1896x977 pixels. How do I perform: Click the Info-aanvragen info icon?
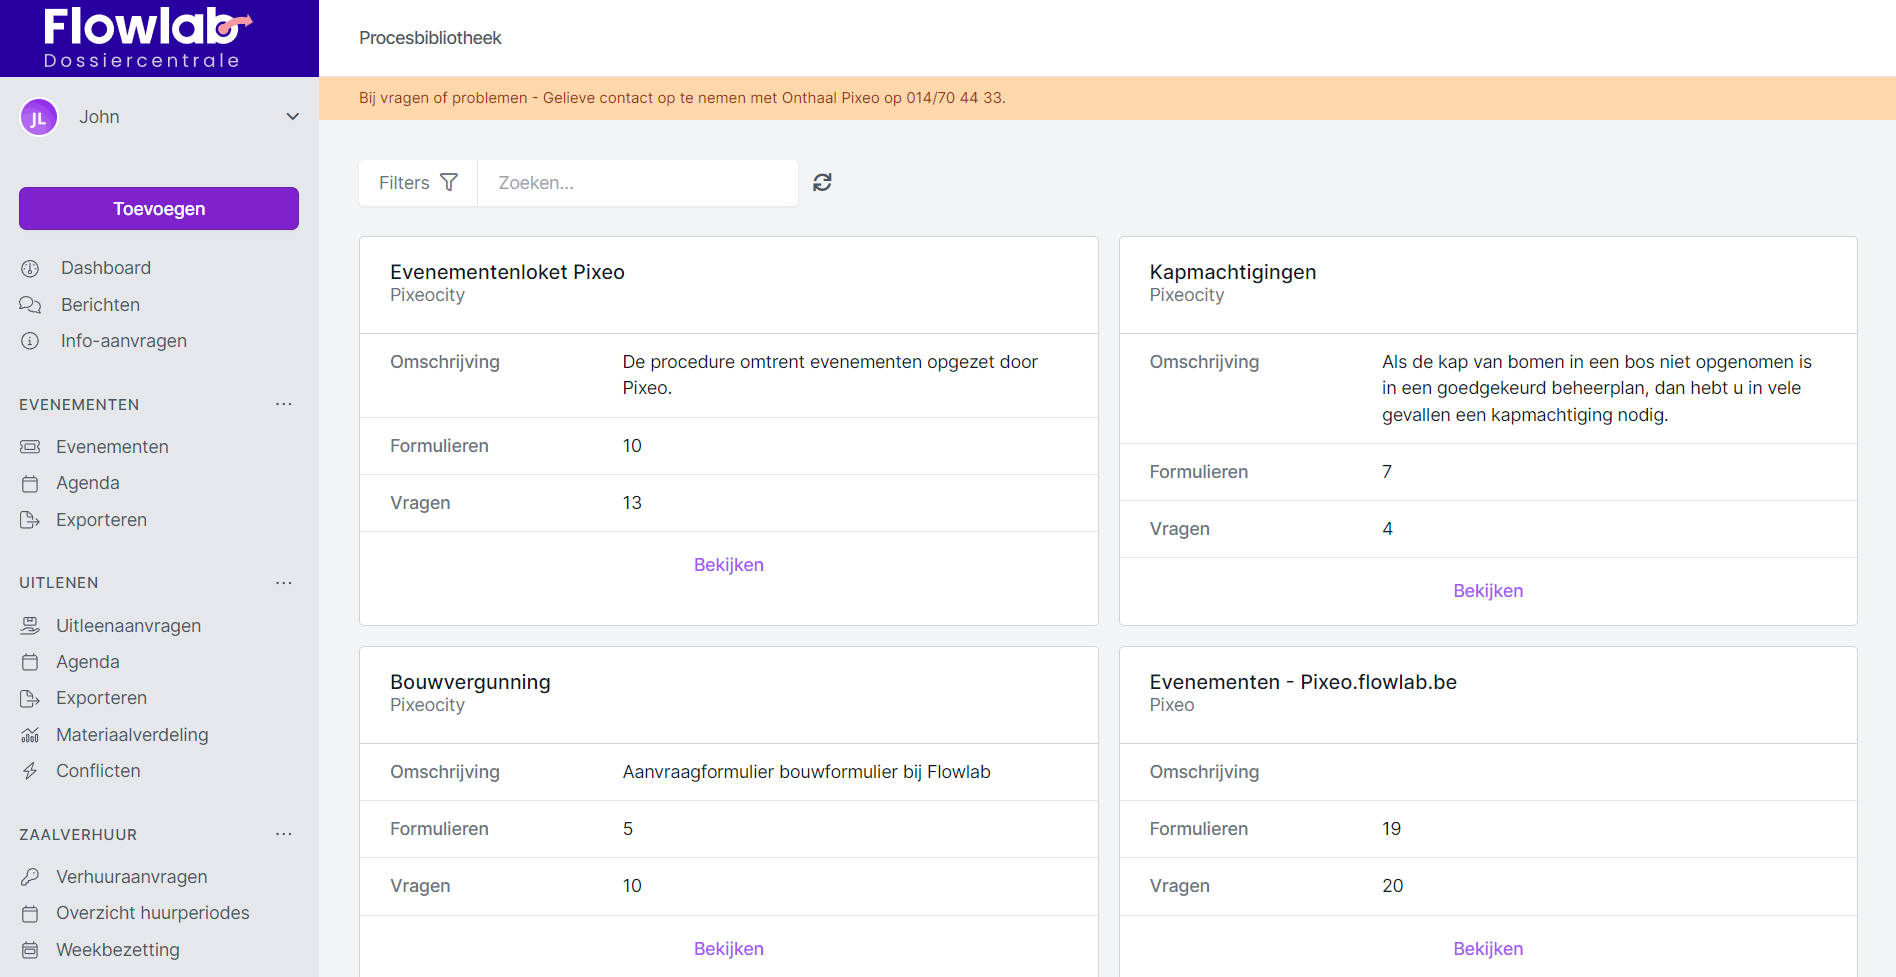click(x=30, y=341)
